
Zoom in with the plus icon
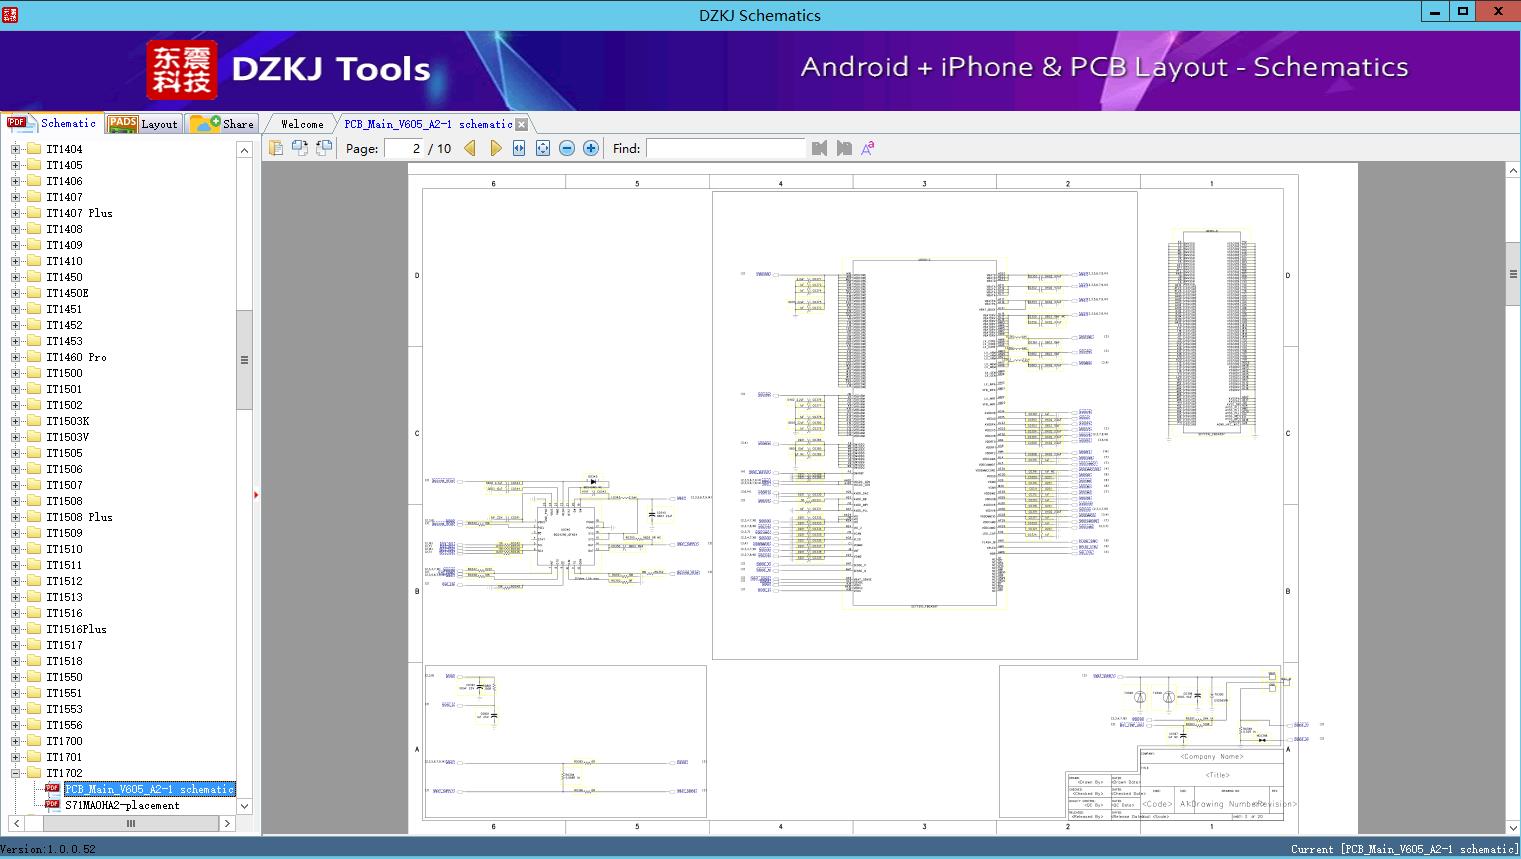point(591,148)
